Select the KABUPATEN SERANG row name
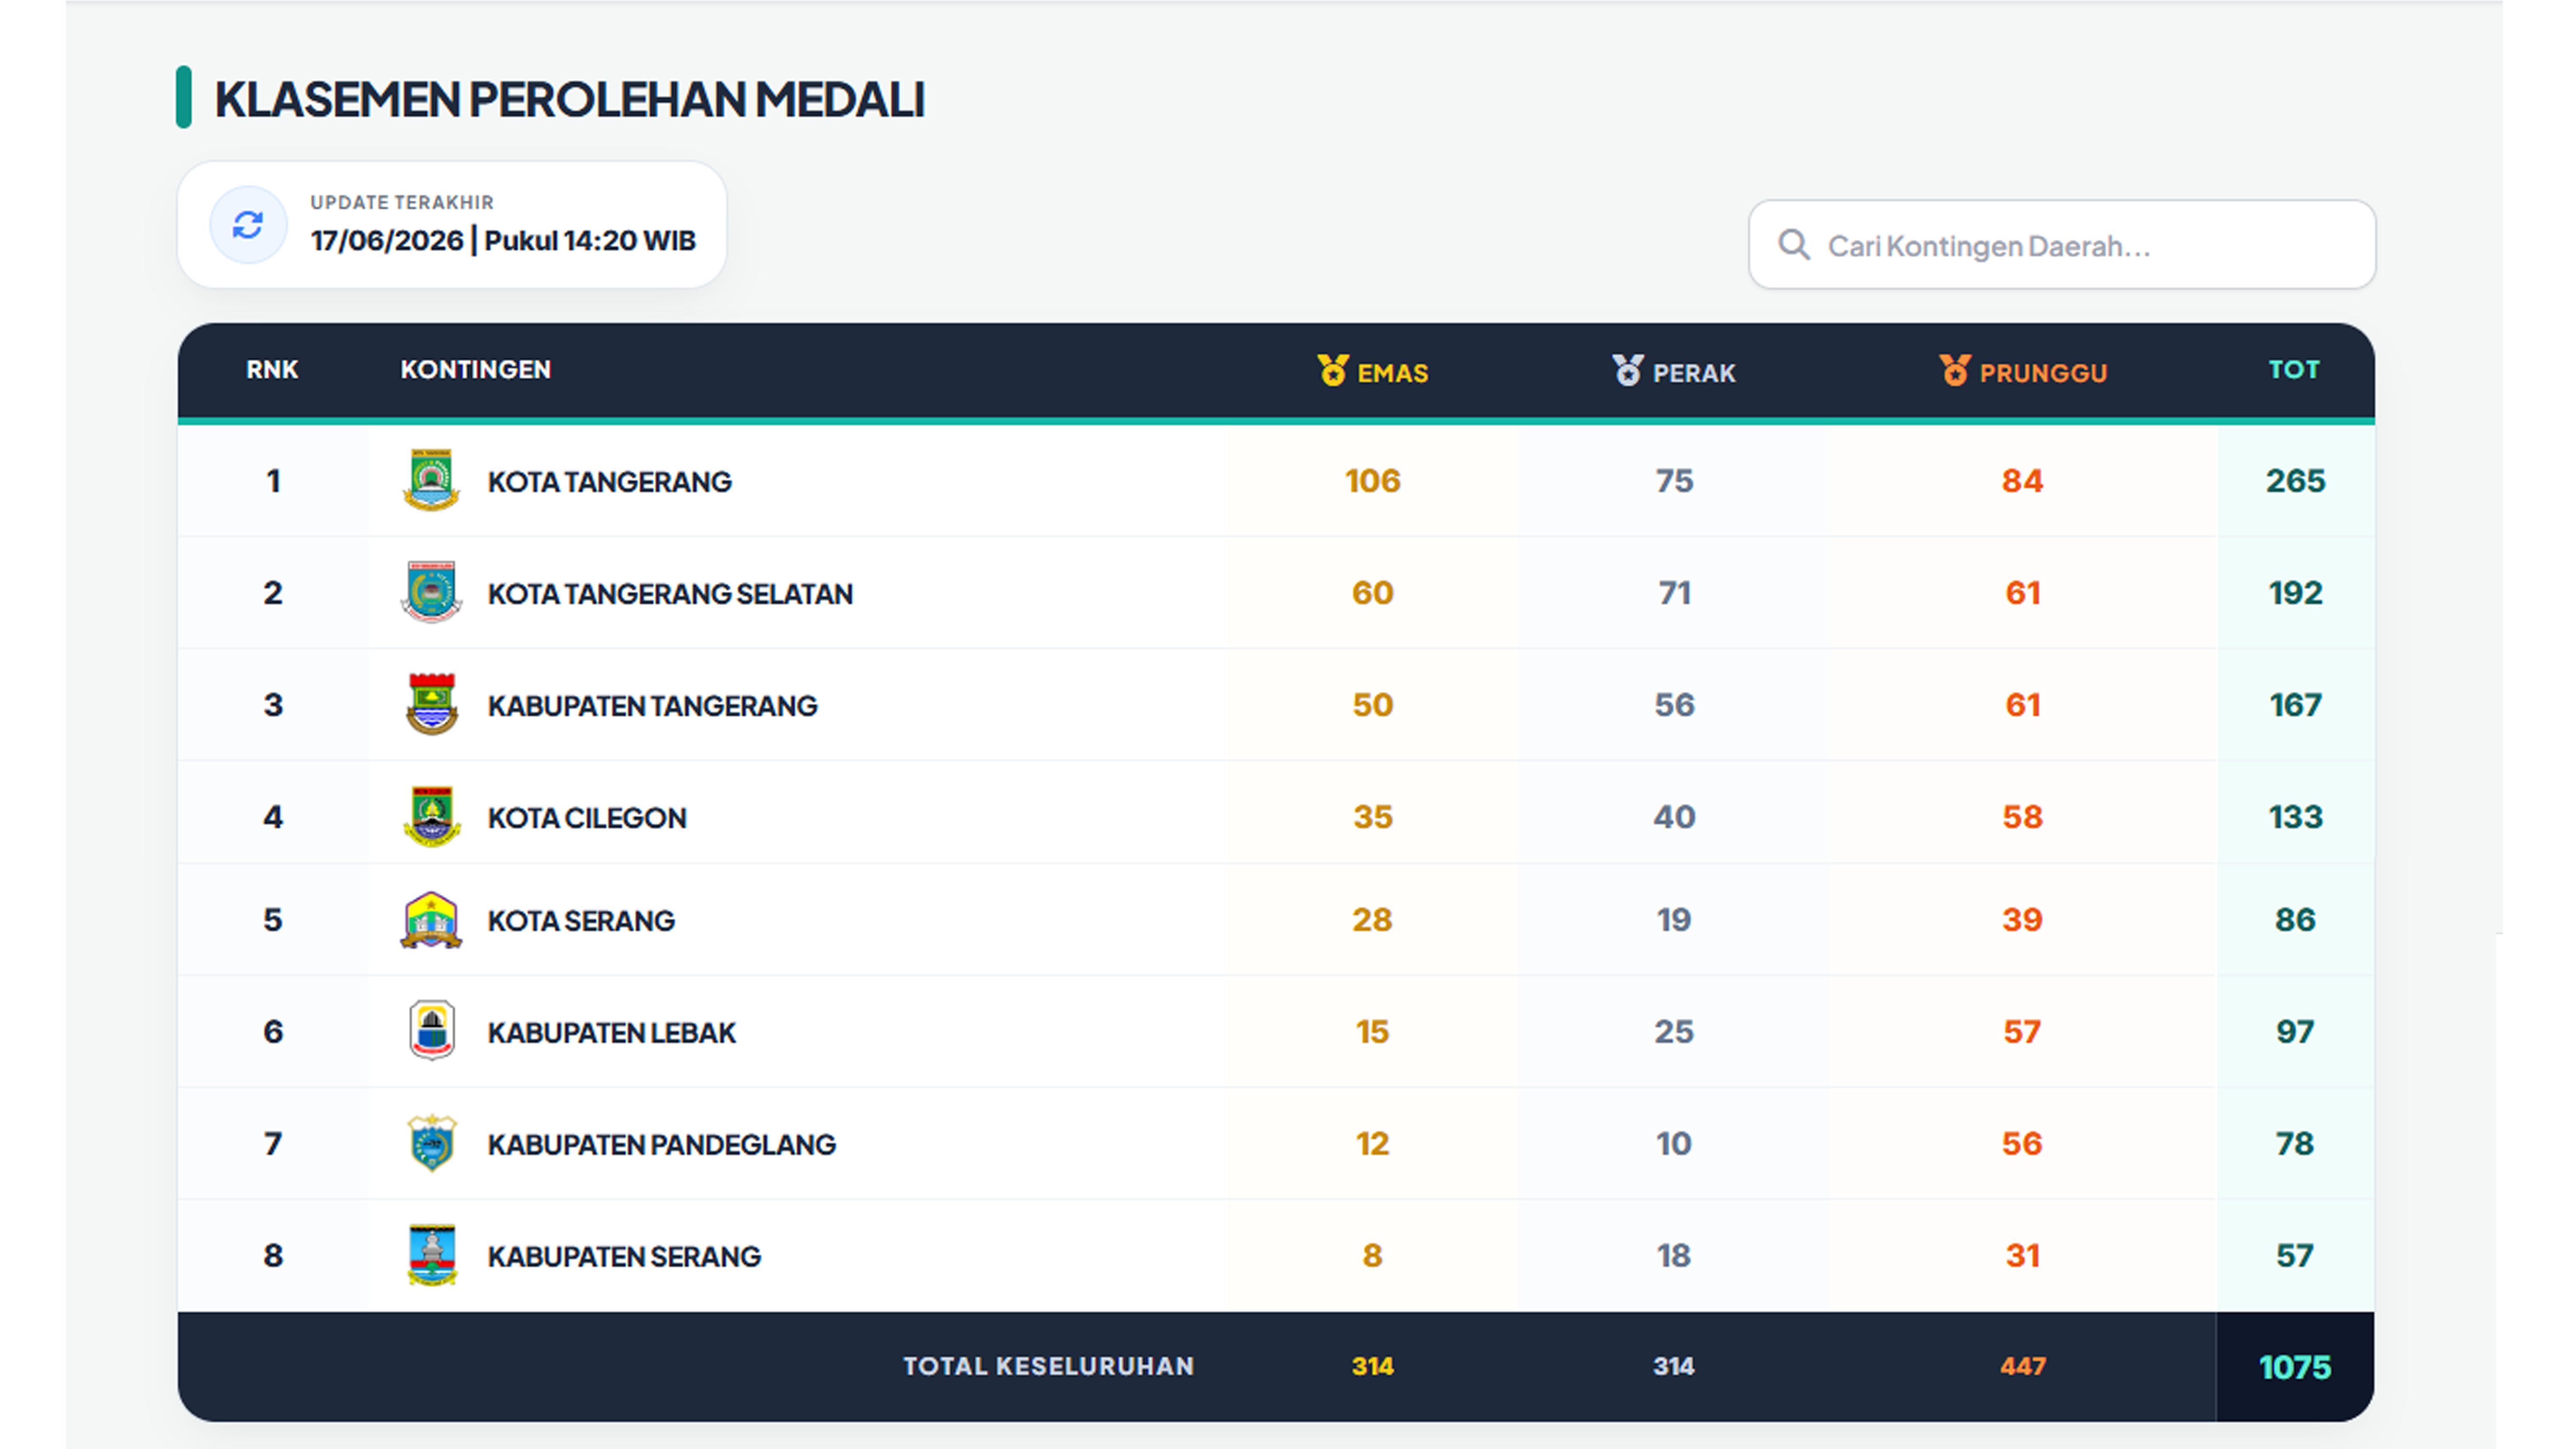Image resolution: width=2576 pixels, height=1449 pixels. 624,1257
